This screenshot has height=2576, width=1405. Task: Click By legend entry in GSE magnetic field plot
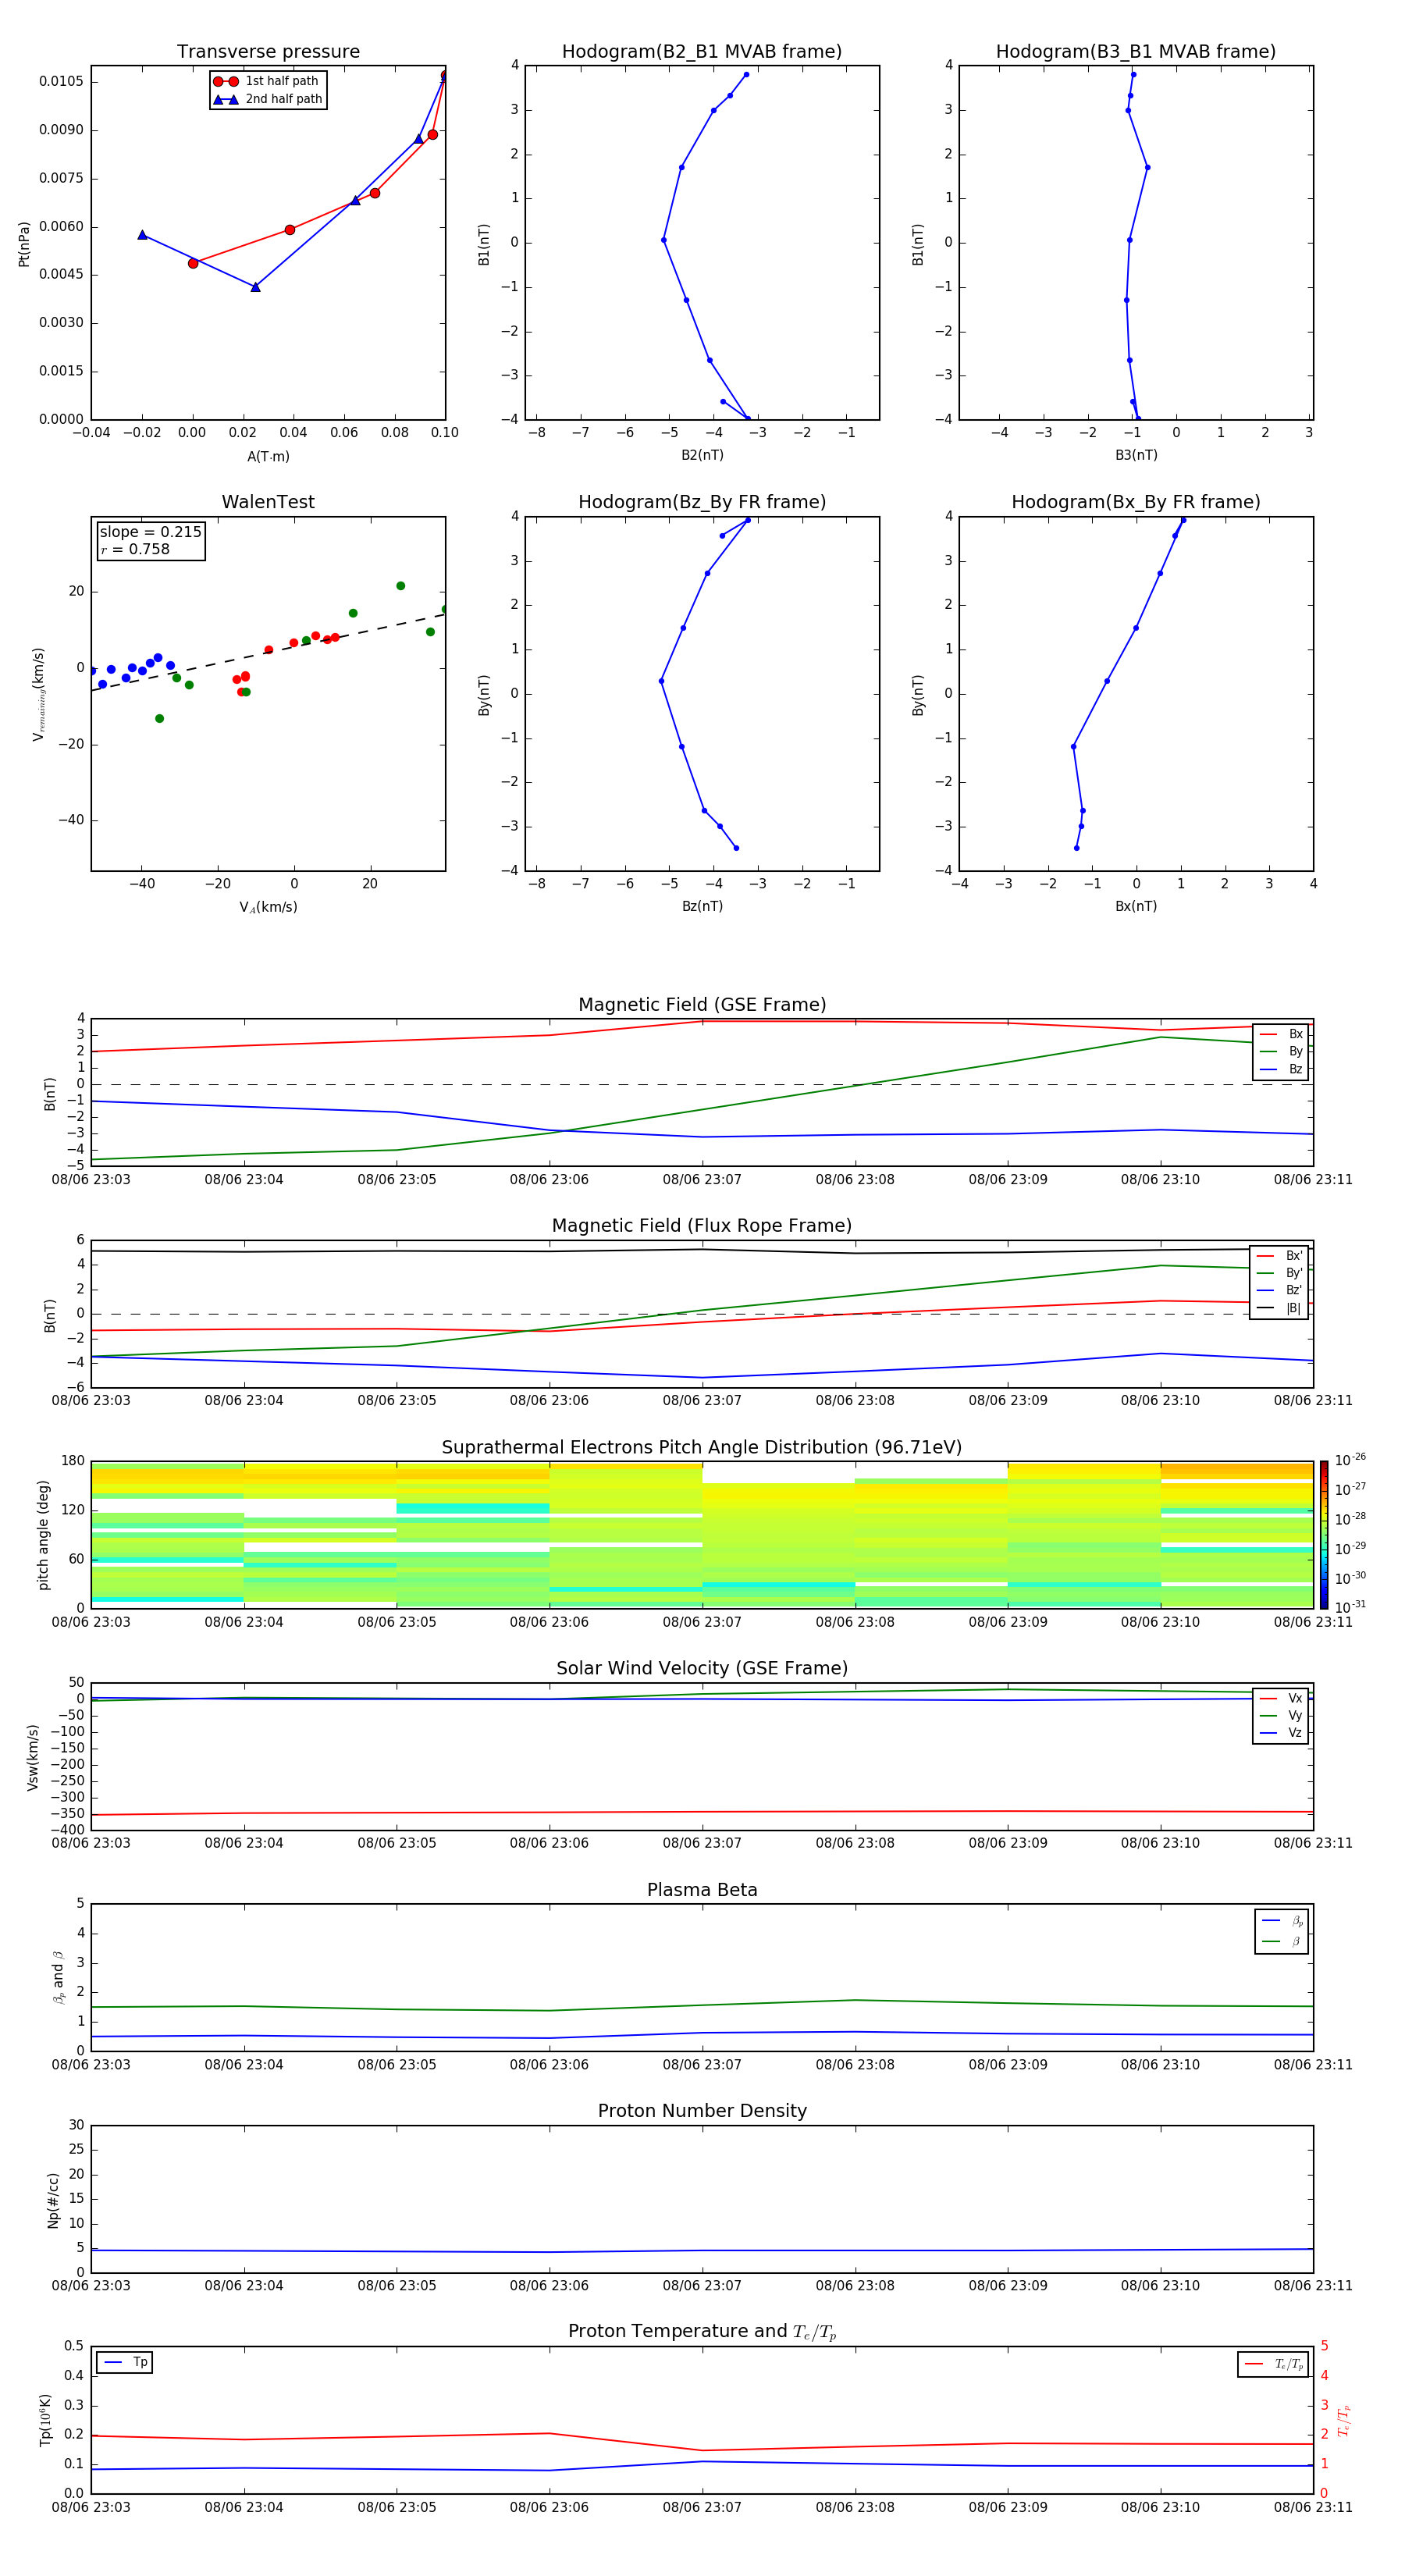tap(1281, 1051)
